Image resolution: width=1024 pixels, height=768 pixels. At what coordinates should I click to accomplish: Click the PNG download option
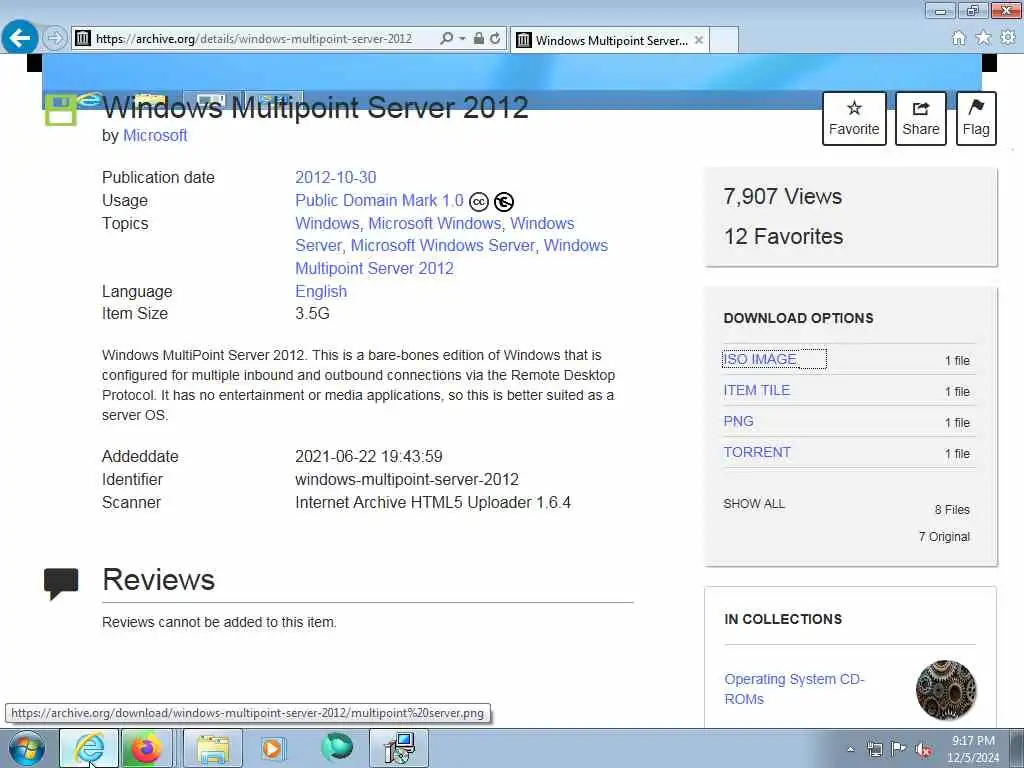pyautogui.click(x=739, y=421)
